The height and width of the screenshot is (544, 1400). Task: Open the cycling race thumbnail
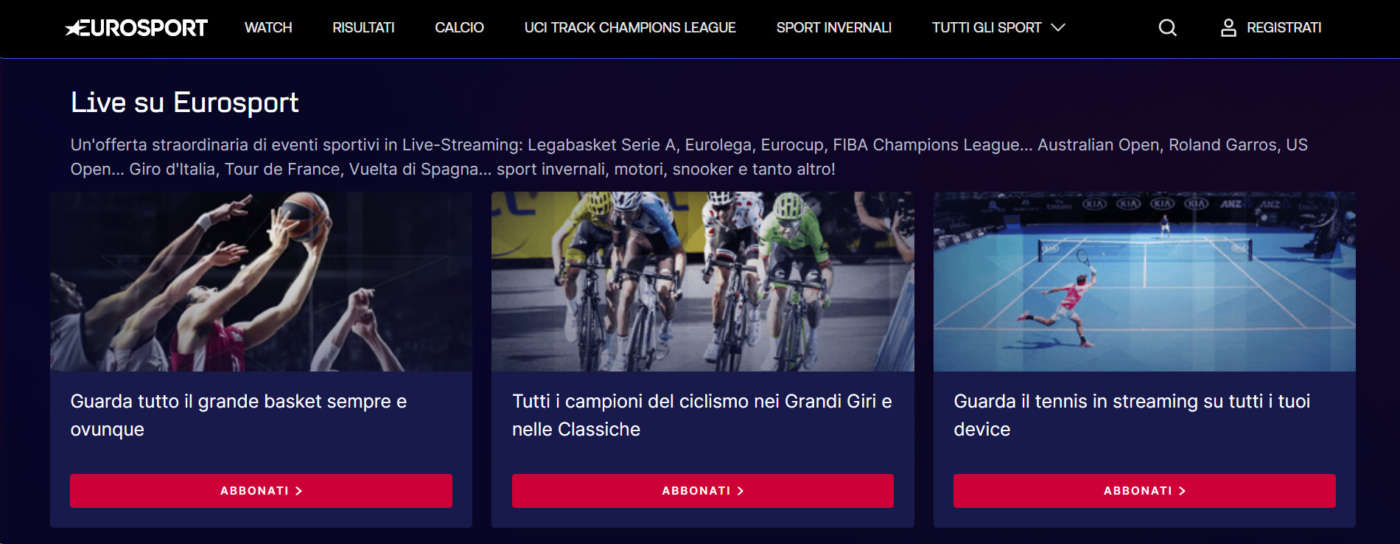coord(702,281)
